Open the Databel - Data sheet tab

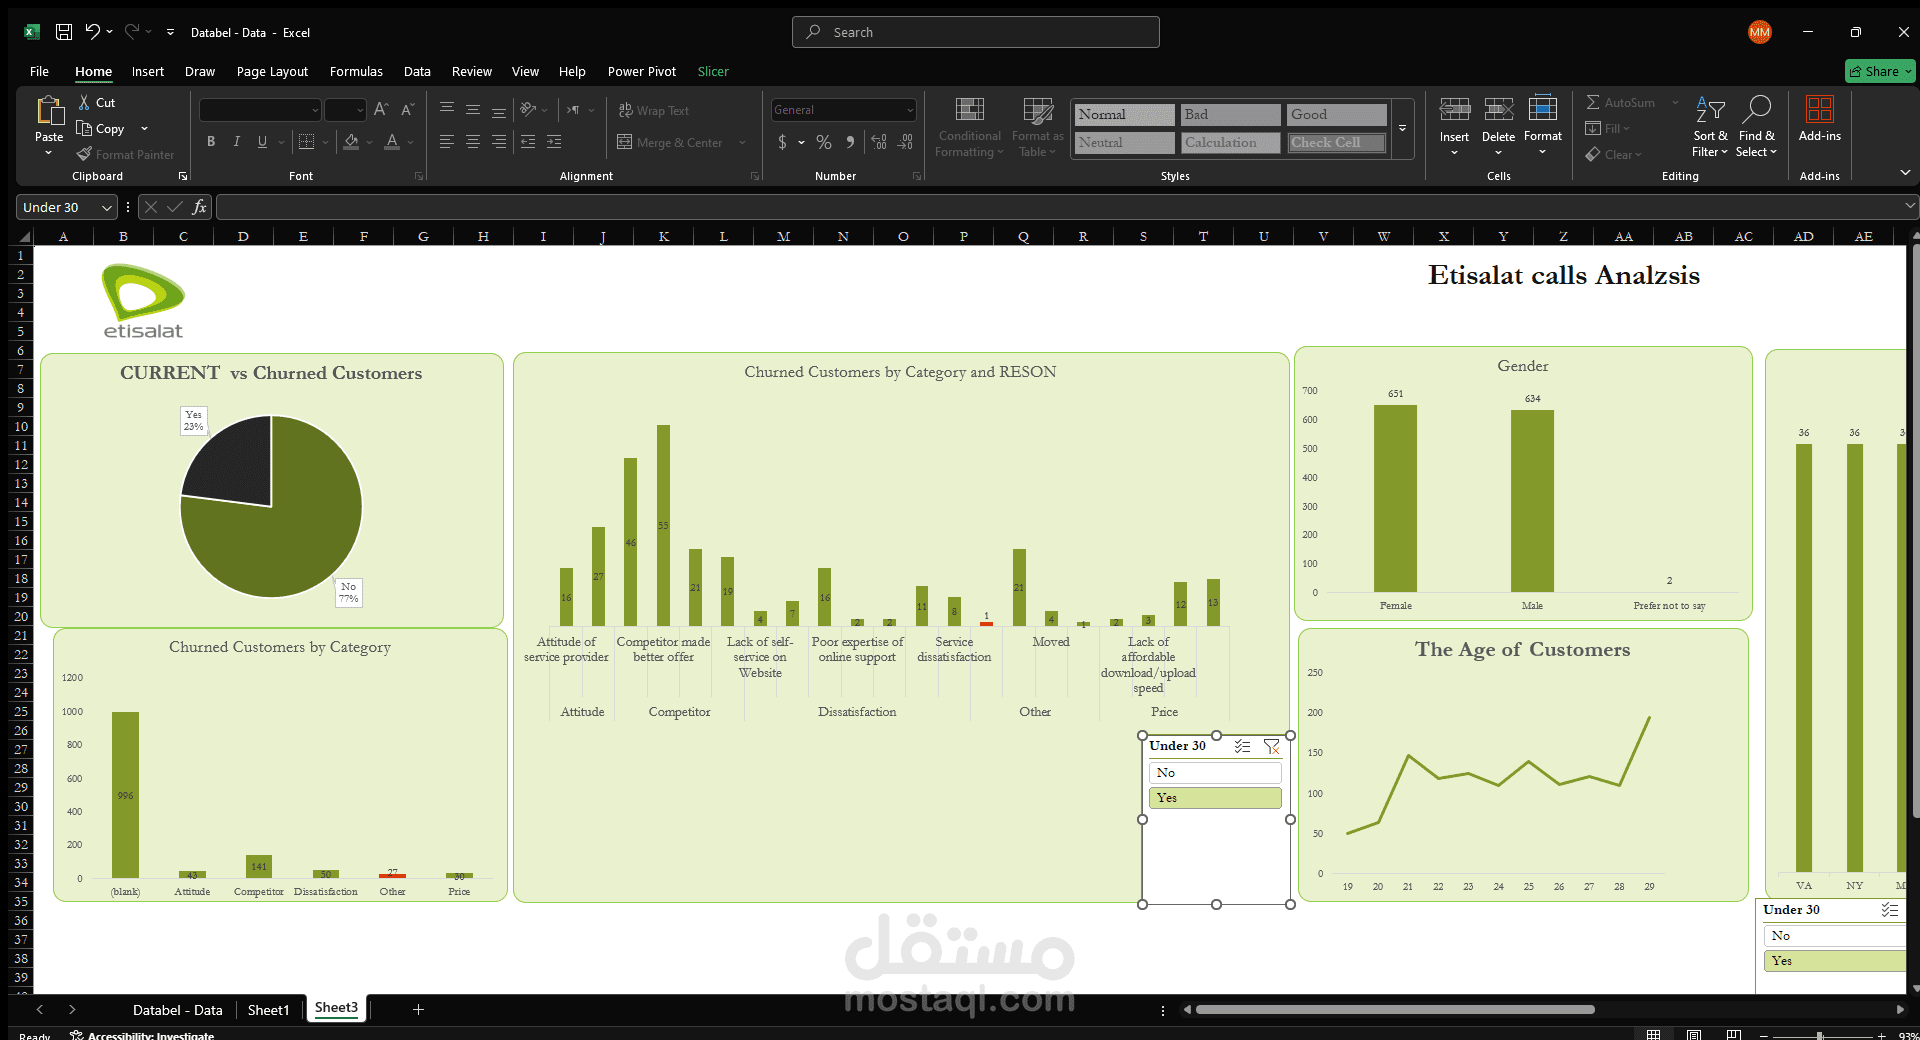178,1010
